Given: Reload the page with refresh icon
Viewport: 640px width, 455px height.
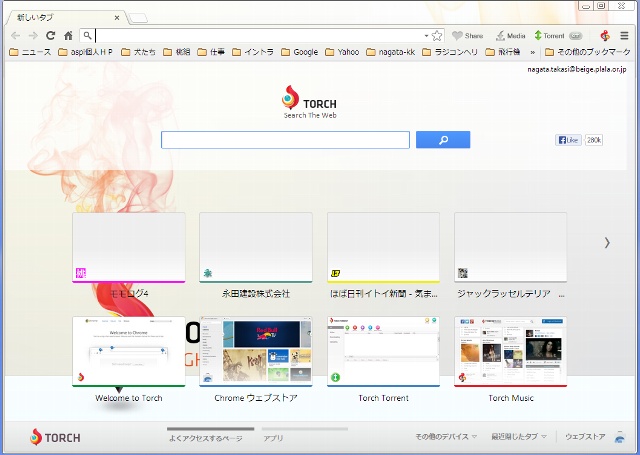Looking at the screenshot, I should [x=50, y=36].
